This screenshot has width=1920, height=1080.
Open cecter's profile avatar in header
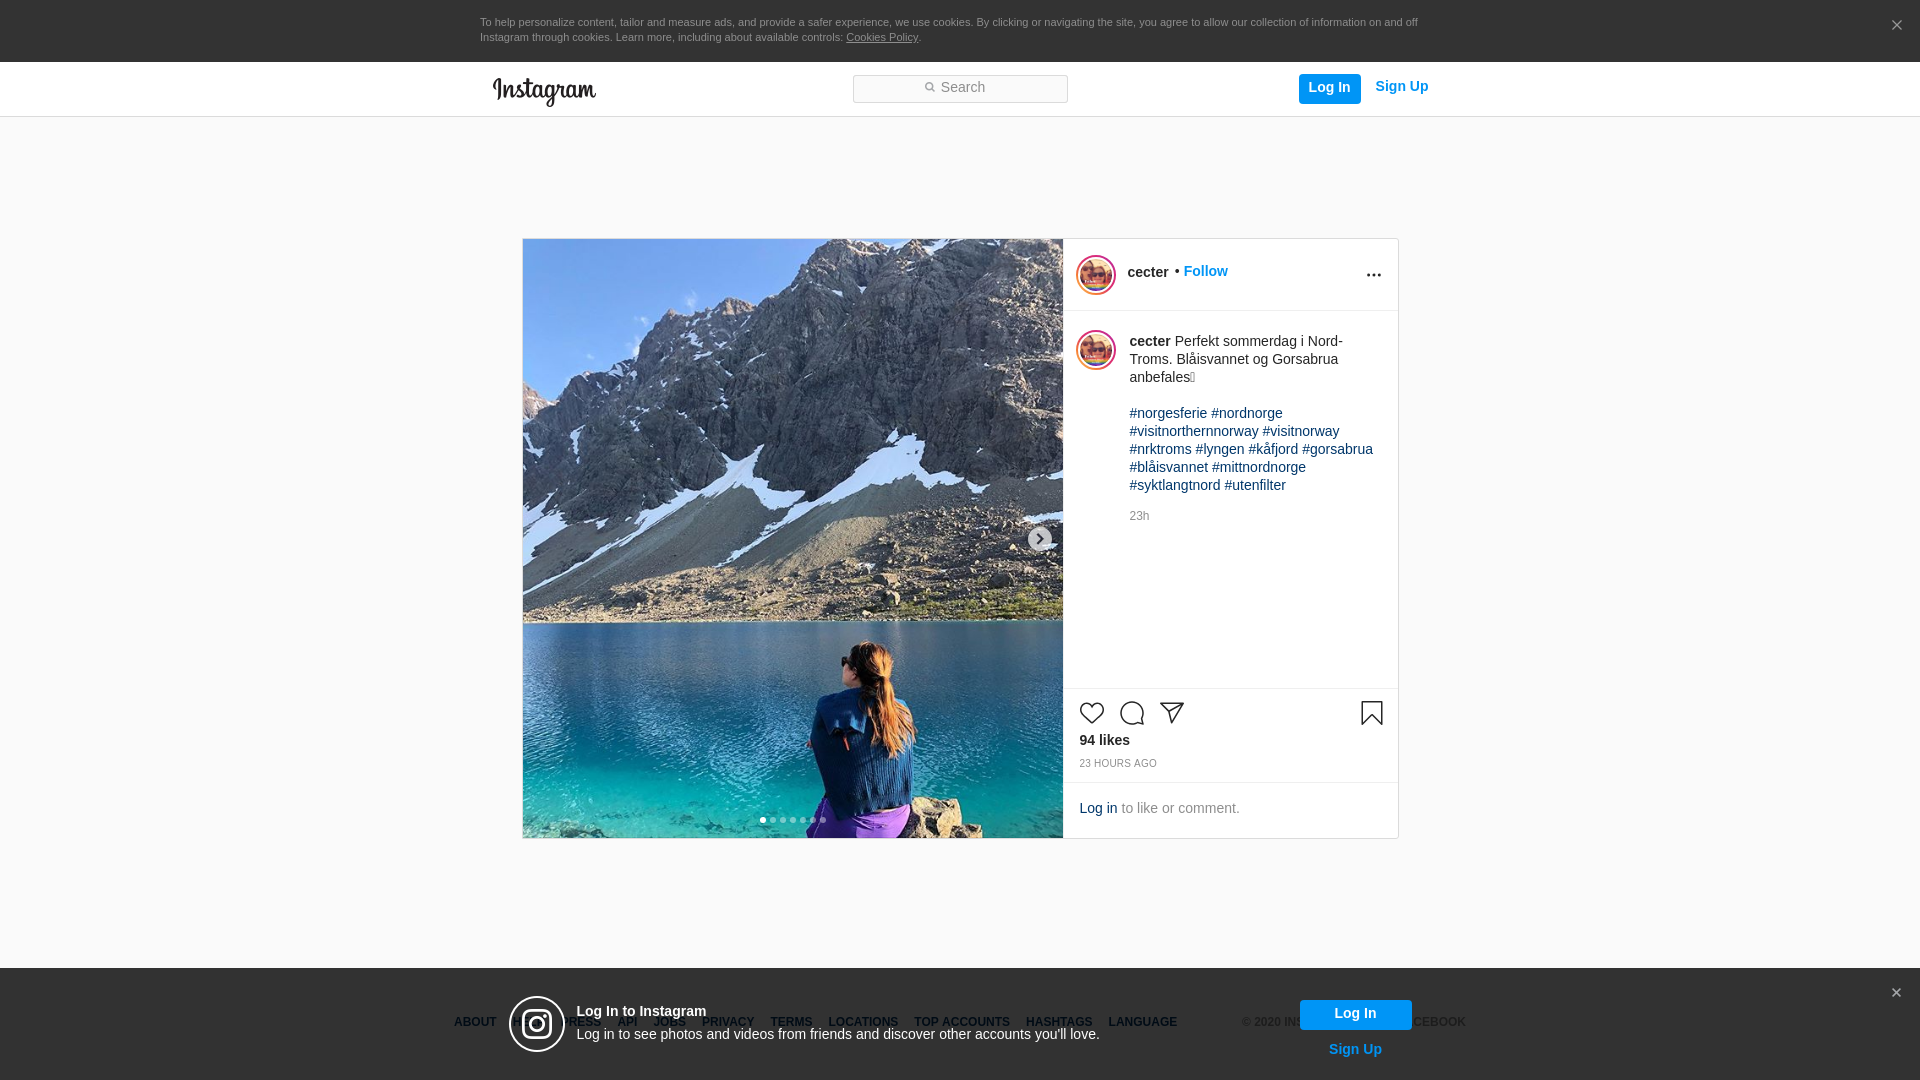pyautogui.click(x=1095, y=275)
